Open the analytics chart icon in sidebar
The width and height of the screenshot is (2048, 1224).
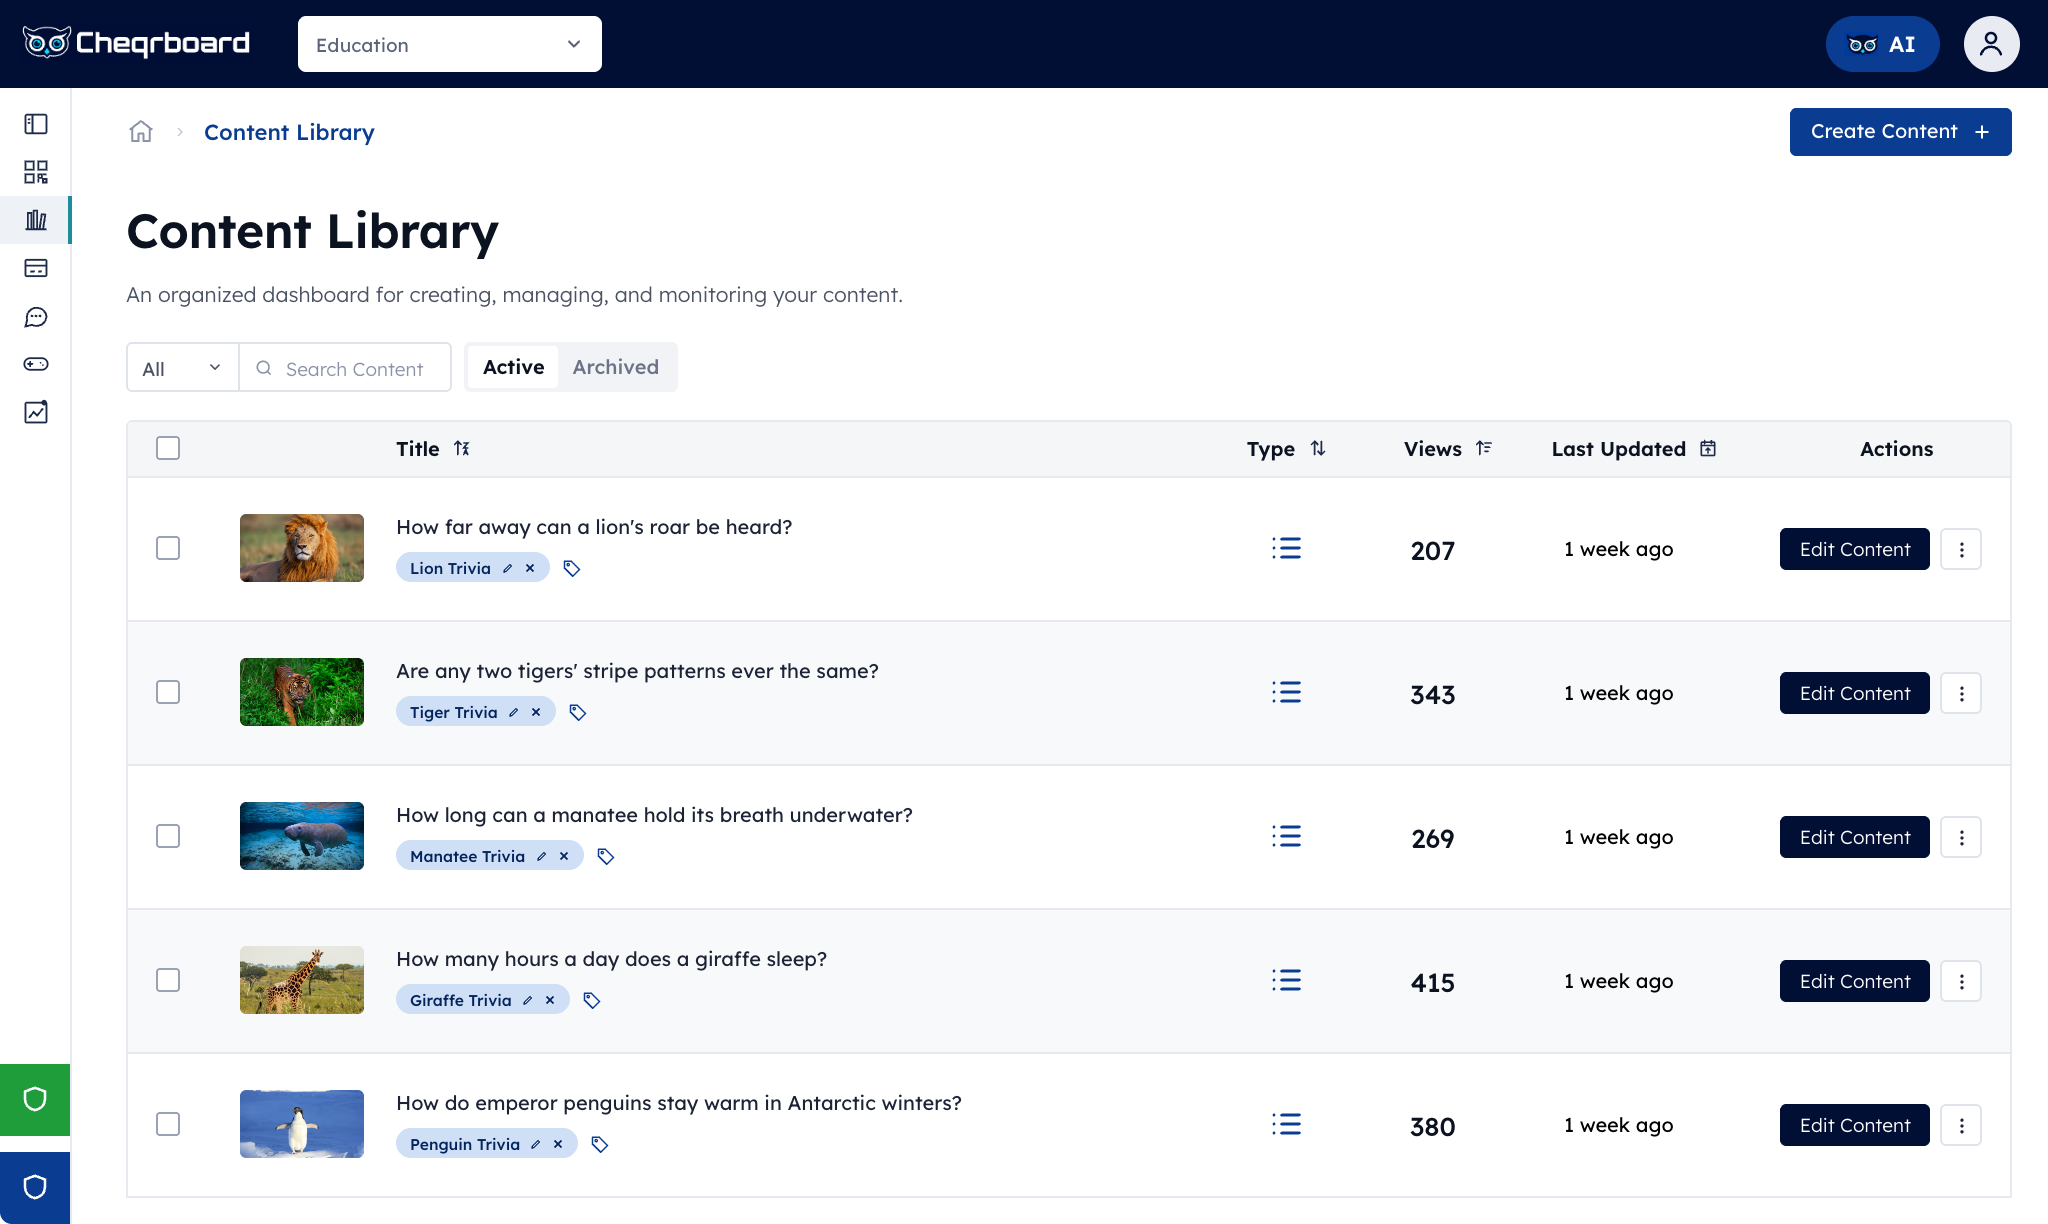click(x=36, y=412)
